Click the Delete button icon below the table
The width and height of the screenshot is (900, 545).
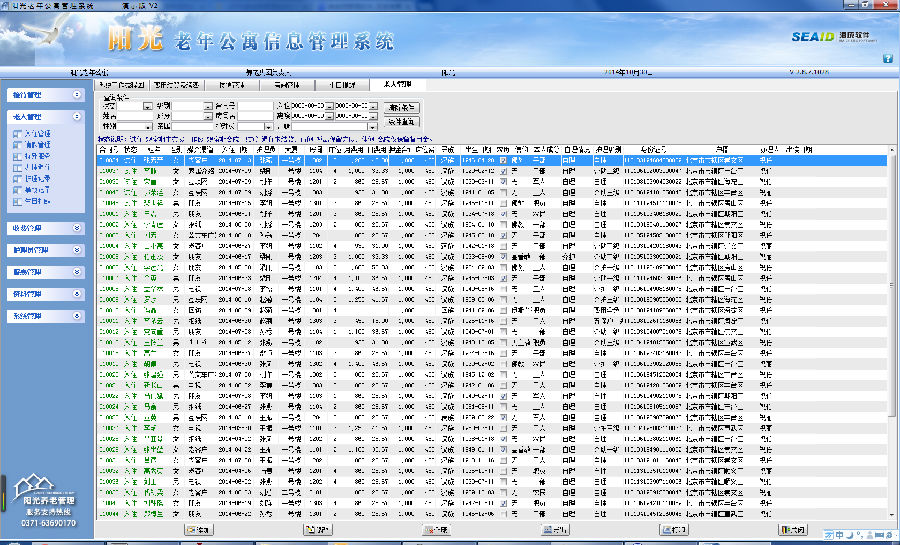430,529
